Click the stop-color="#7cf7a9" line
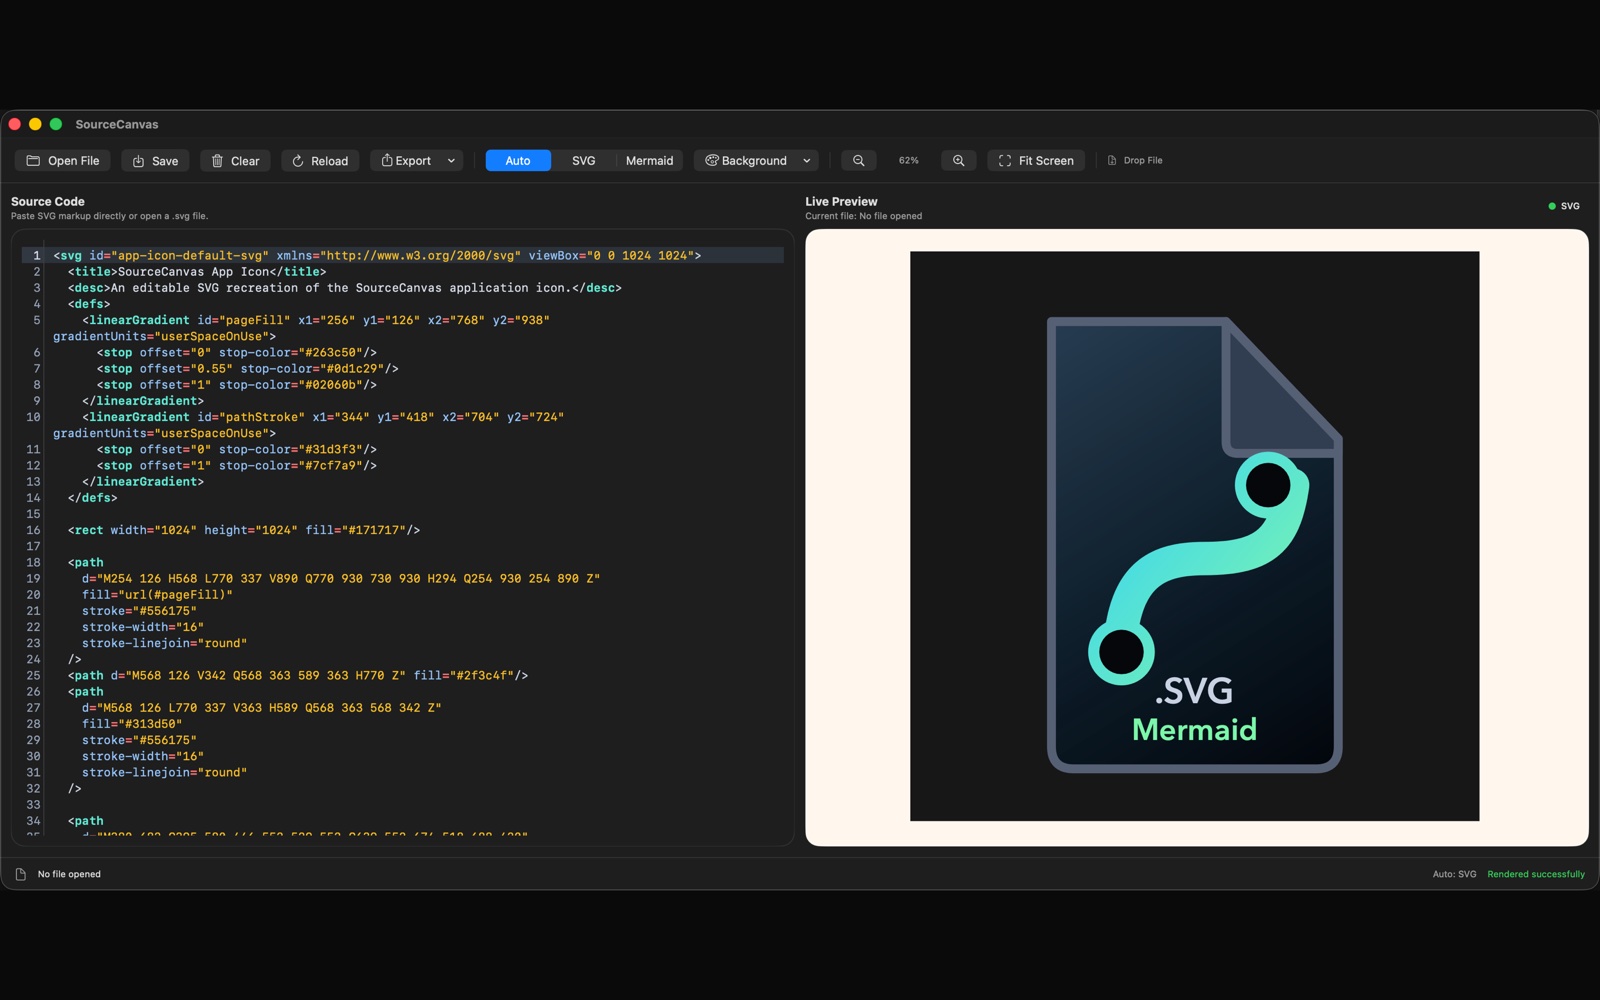The width and height of the screenshot is (1600, 1000). (x=237, y=465)
